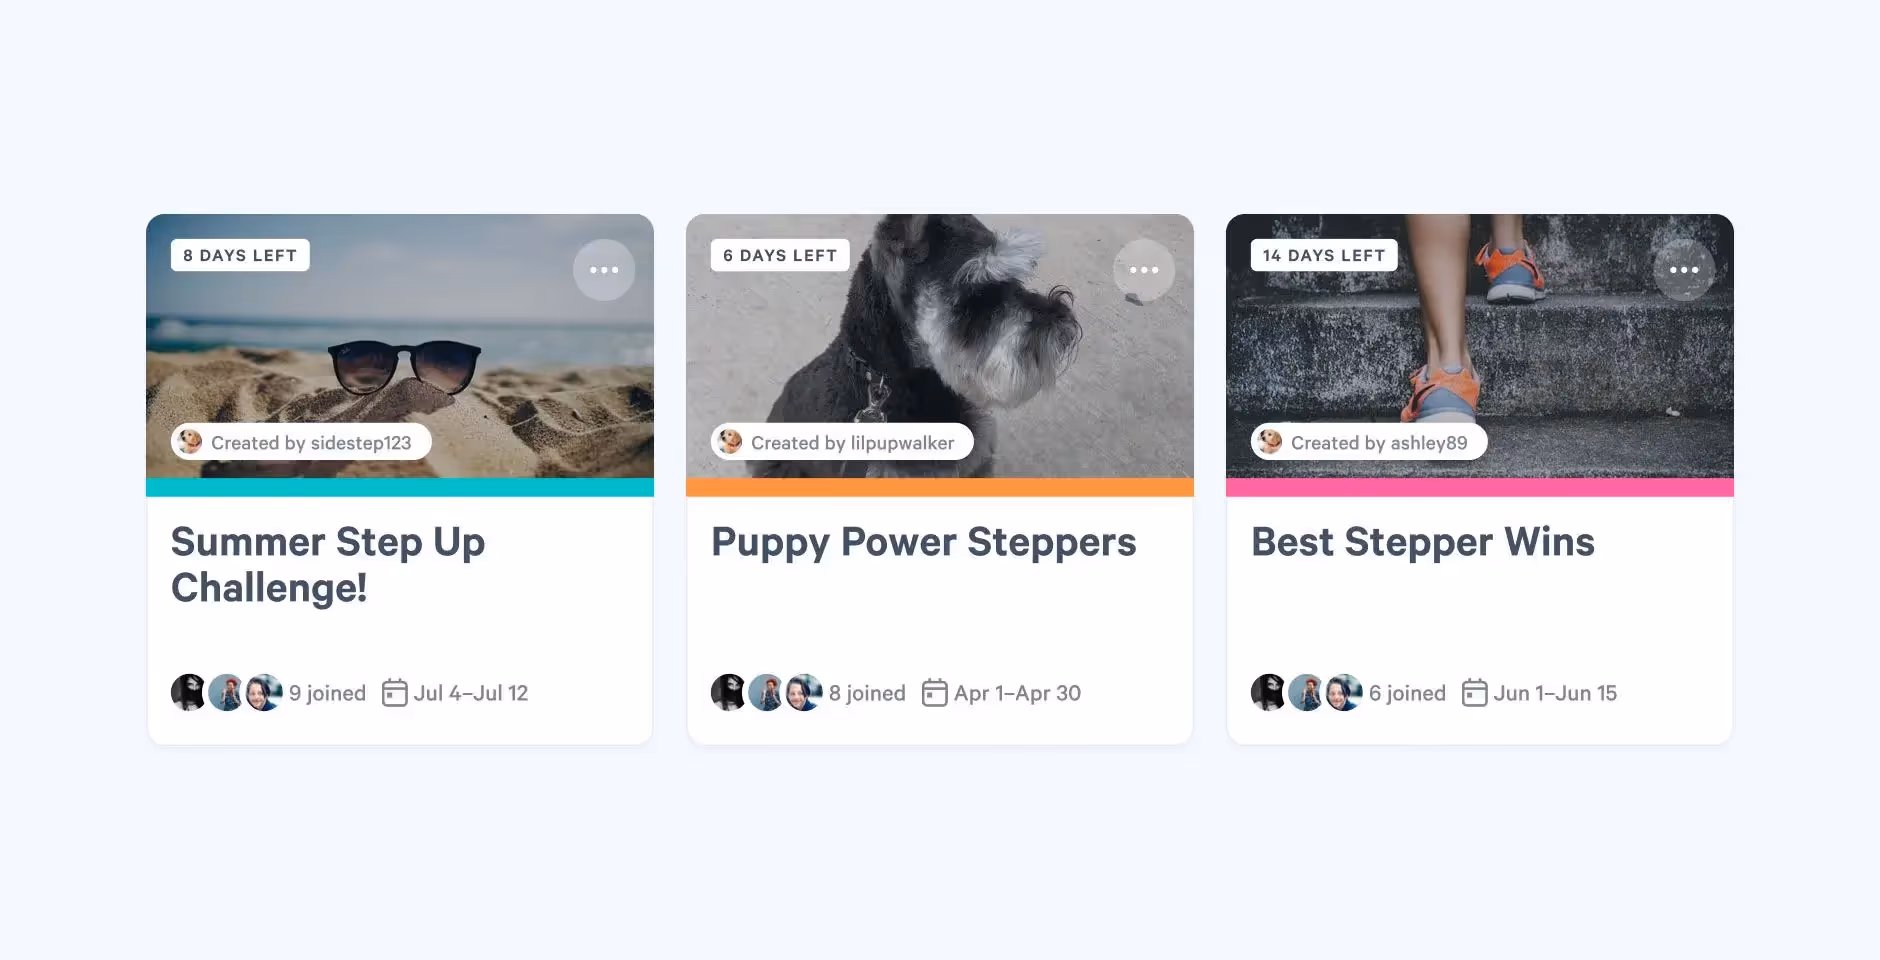
Task: Open Best Stepper Wins title
Action: 1423,543
